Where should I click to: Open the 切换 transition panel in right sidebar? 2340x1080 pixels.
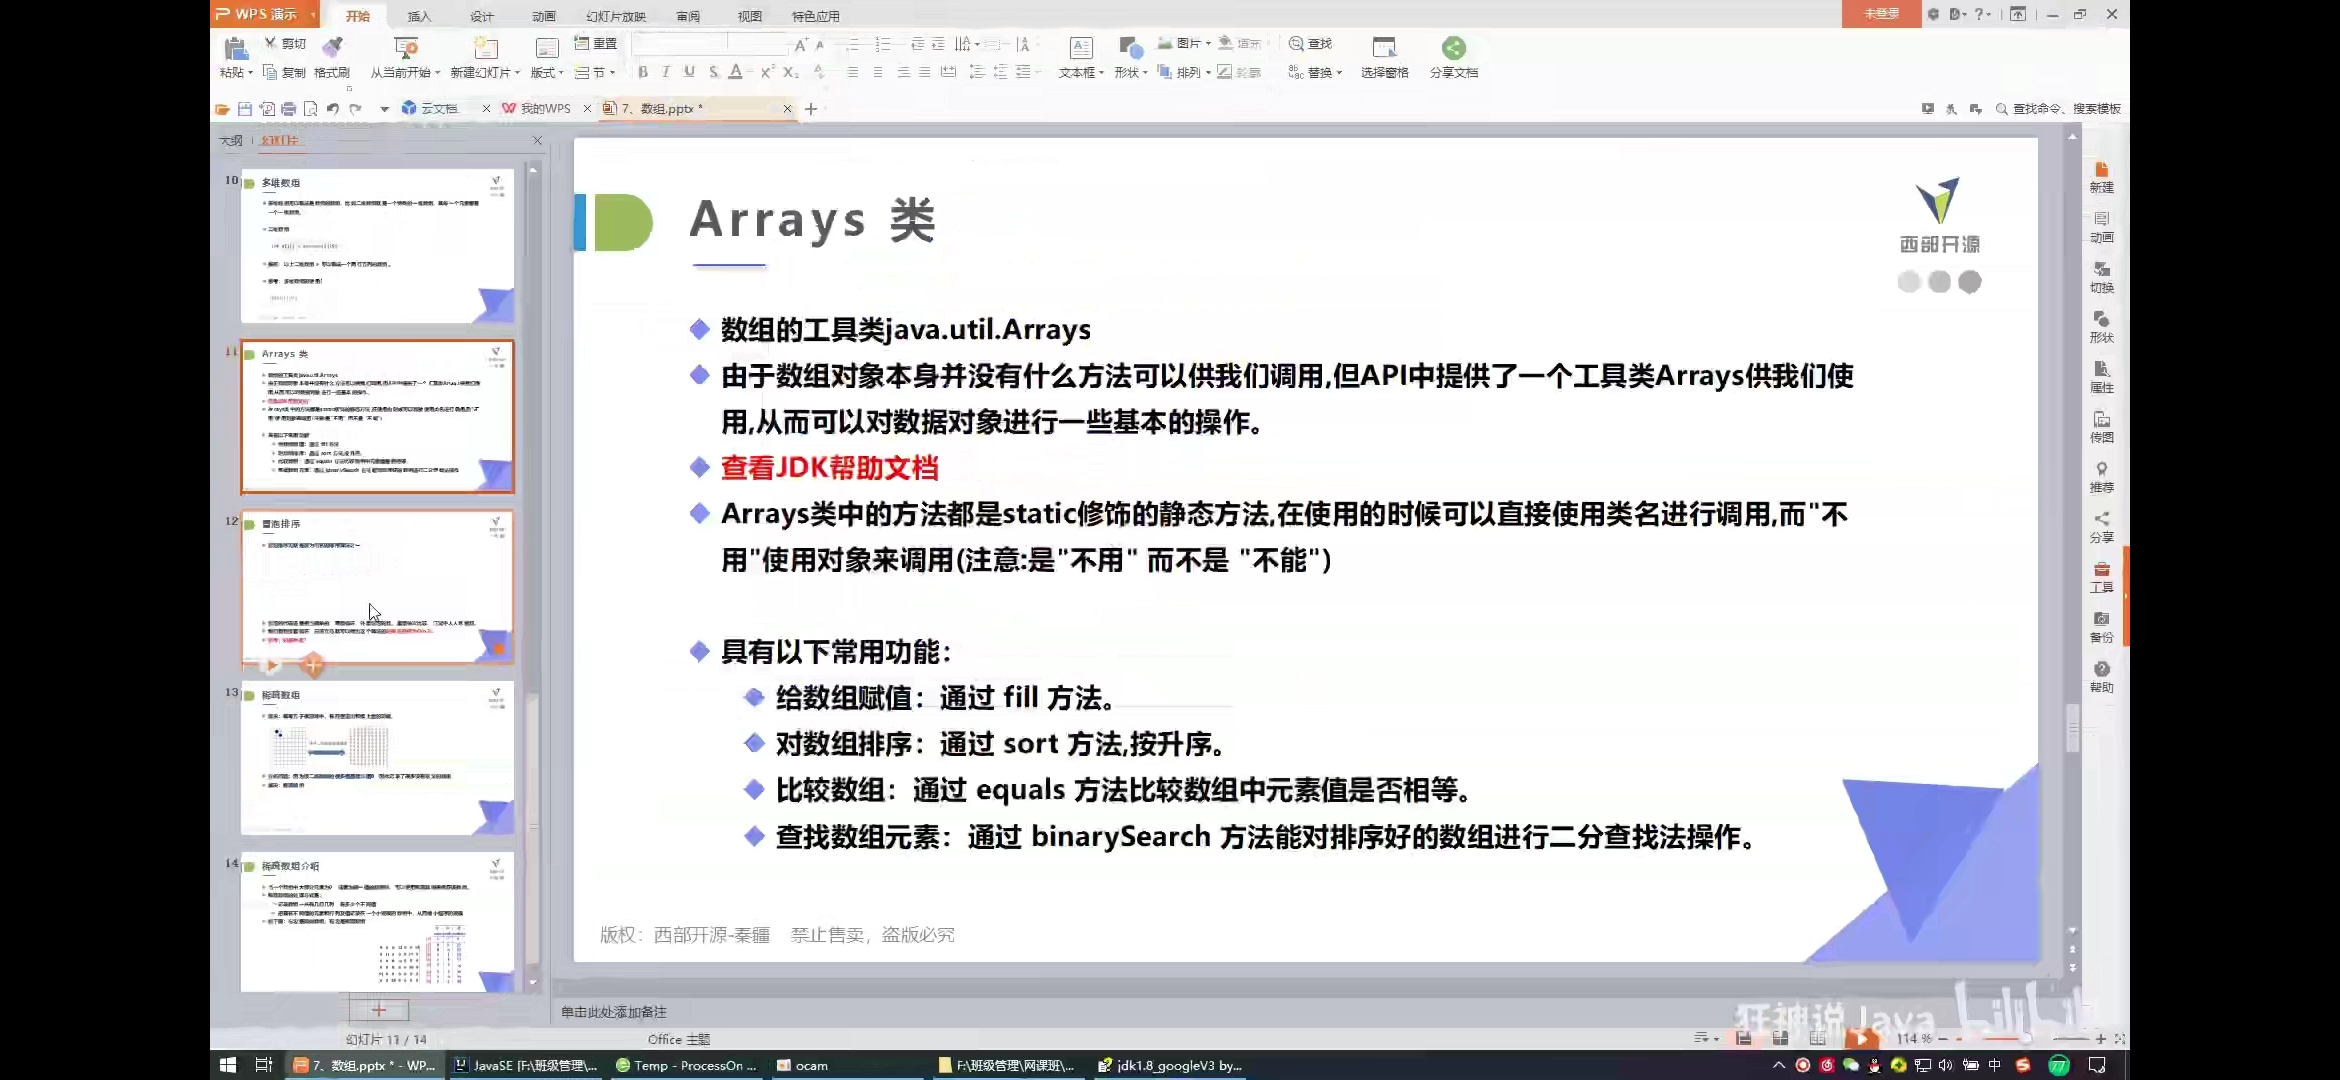coord(2101,276)
